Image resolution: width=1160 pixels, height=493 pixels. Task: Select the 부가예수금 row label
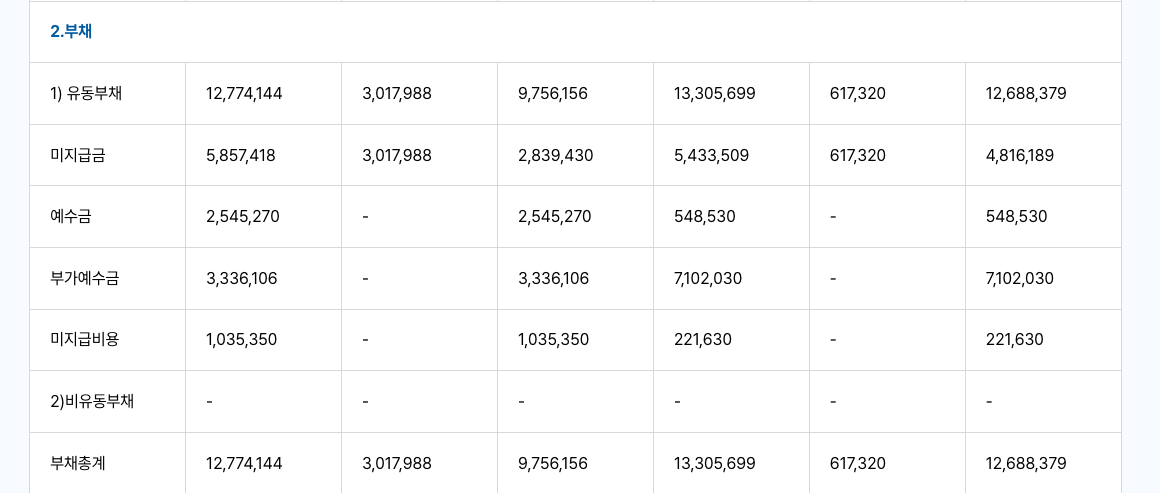coord(84,278)
